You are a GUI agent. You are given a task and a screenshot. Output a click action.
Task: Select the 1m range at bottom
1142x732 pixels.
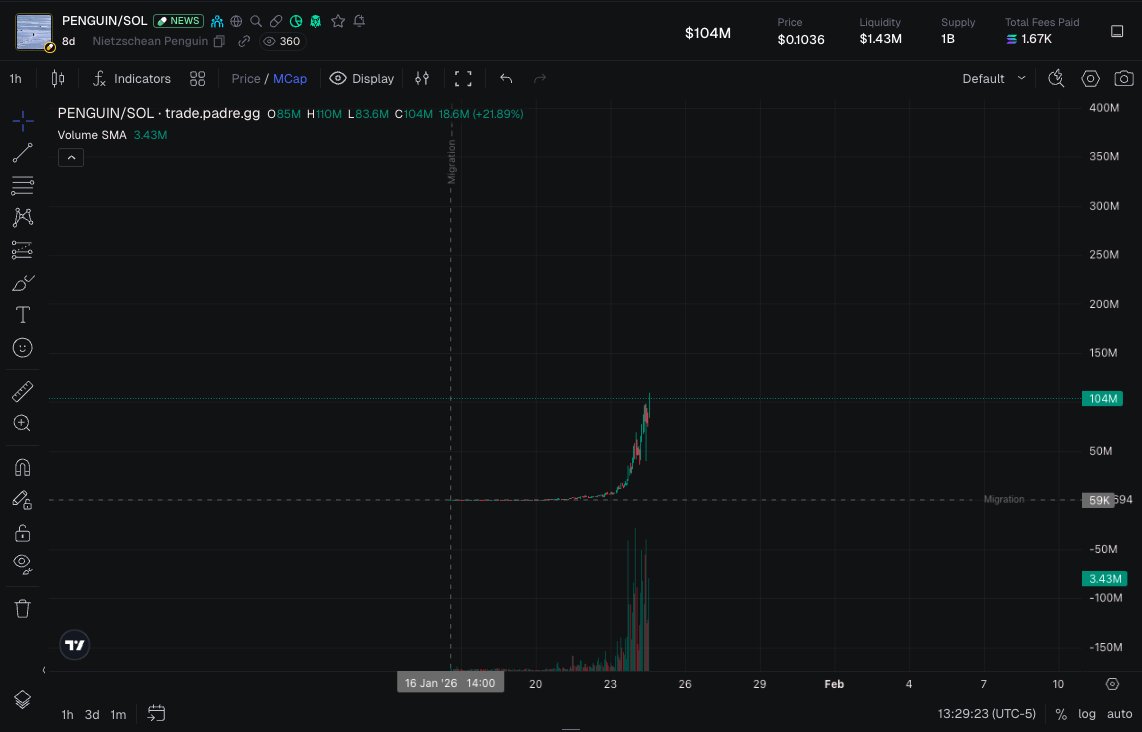coord(118,715)
